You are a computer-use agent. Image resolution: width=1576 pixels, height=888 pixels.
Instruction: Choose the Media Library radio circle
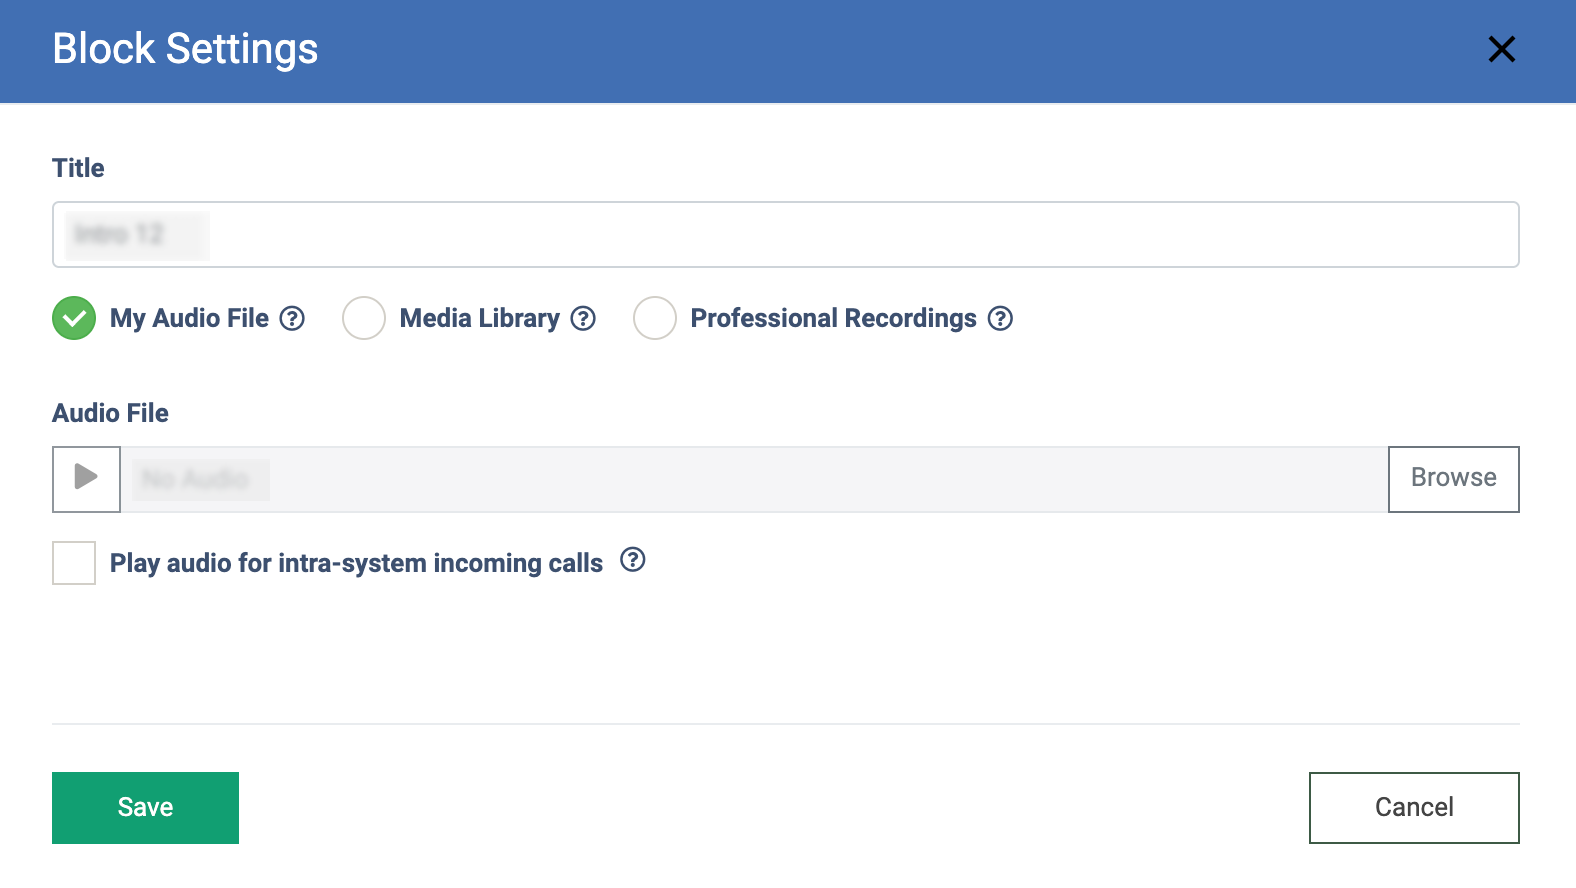pyautogui.click(x=364, y=318)
